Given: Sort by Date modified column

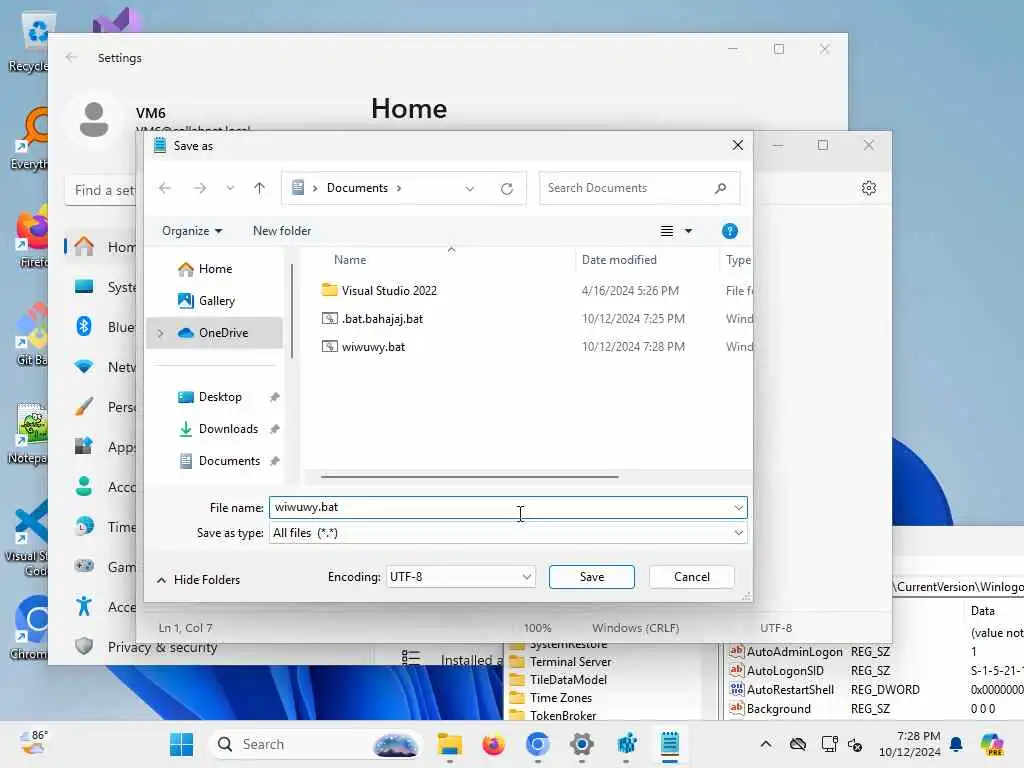Looking at the screenshot, I should pyautogui.click(x=619, y=260).
